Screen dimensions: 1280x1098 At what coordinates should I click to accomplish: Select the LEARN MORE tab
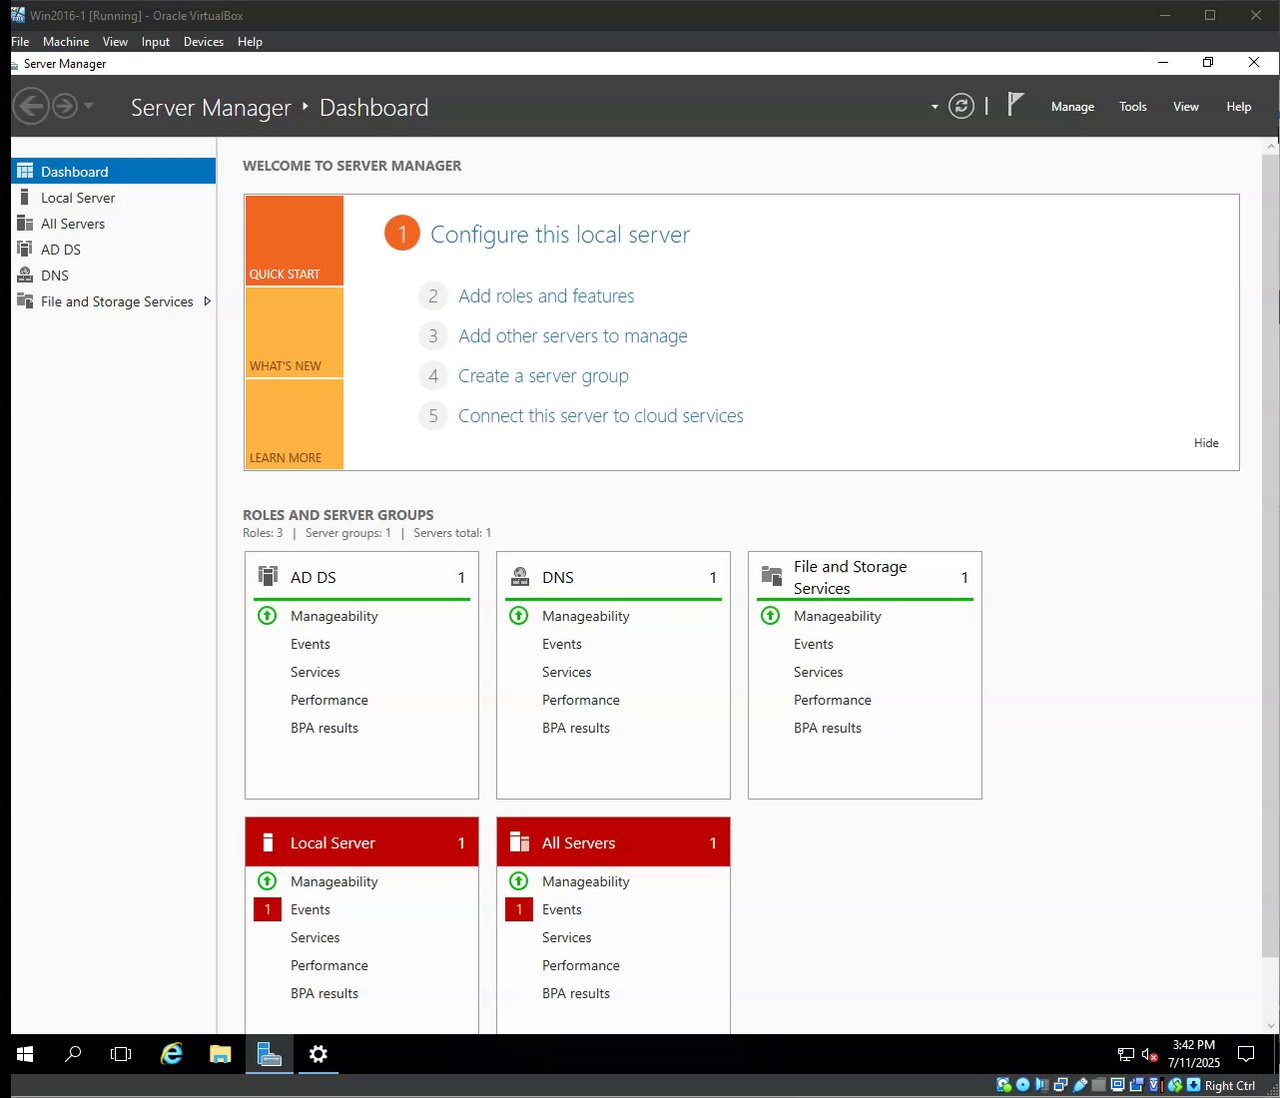pyautogui.click(x=294, y=424)
